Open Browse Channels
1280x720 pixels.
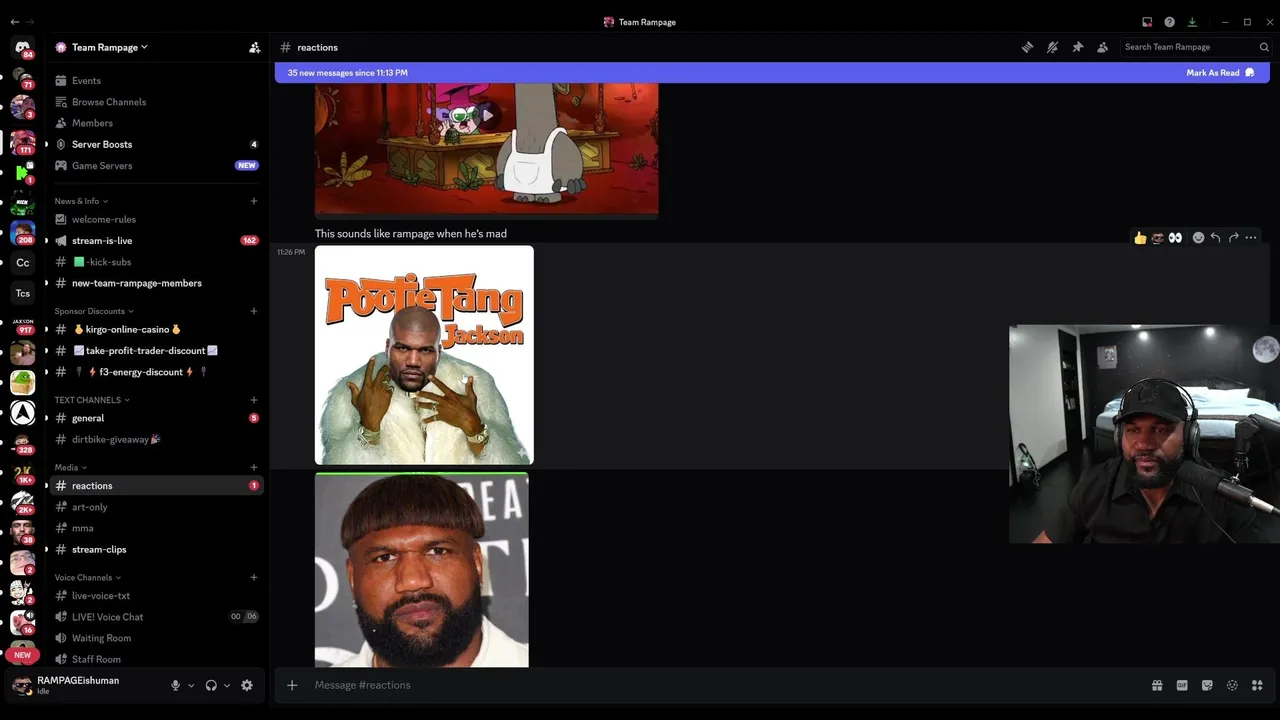point(155,102)
